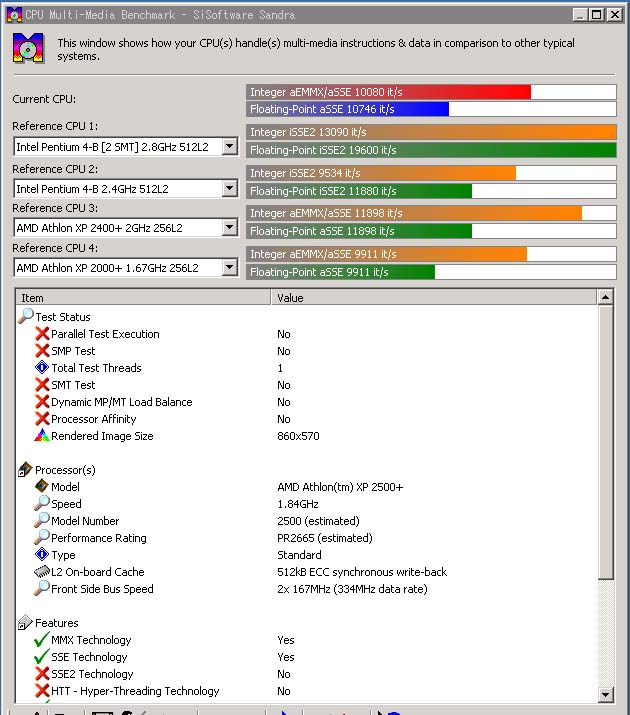Screen dimensions: 630x715
Task: Click the L2 On-board Cache memory icon
Action: pos(42,572)
